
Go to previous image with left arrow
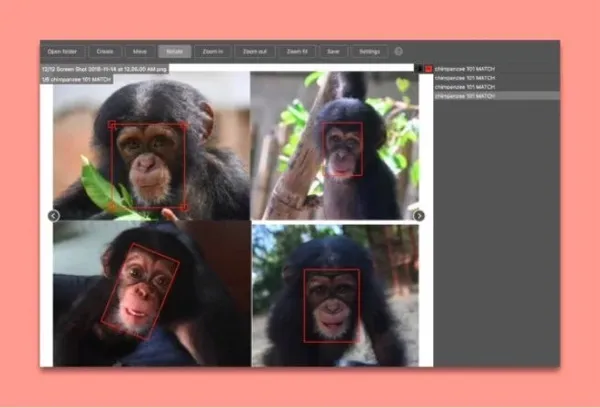[54, 216]
